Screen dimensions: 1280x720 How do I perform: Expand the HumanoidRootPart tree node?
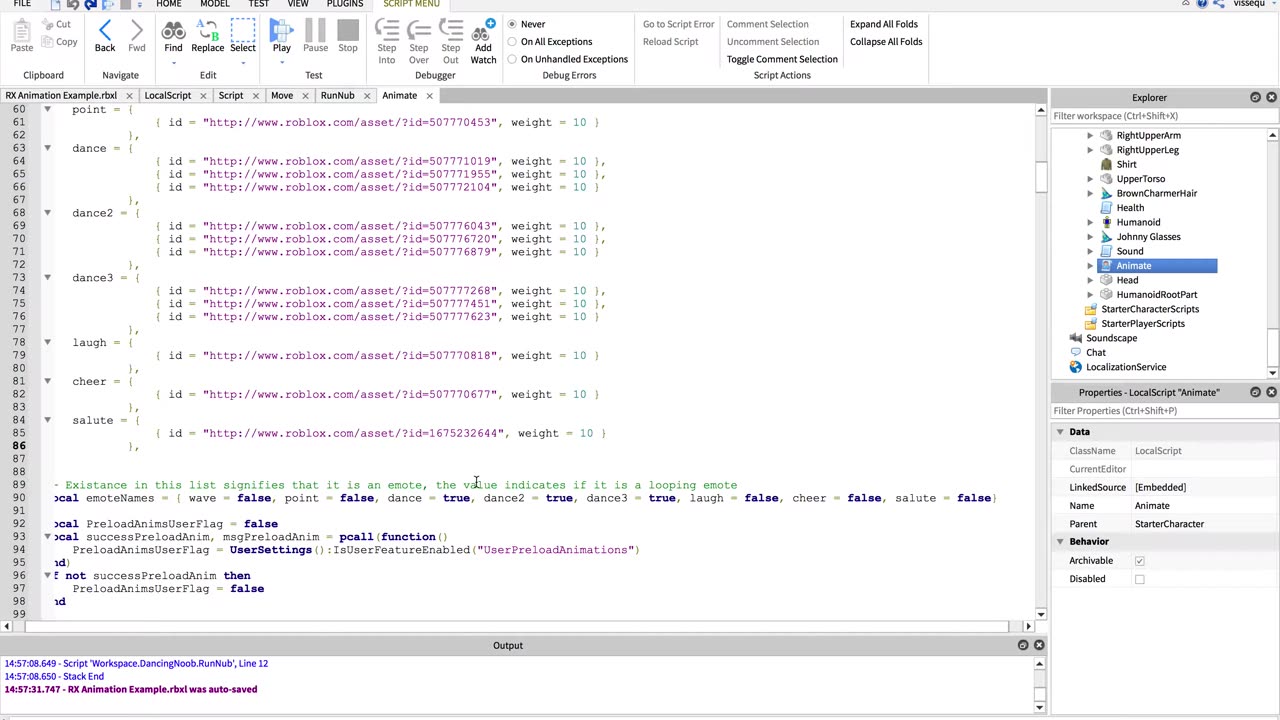[1090, 295]
